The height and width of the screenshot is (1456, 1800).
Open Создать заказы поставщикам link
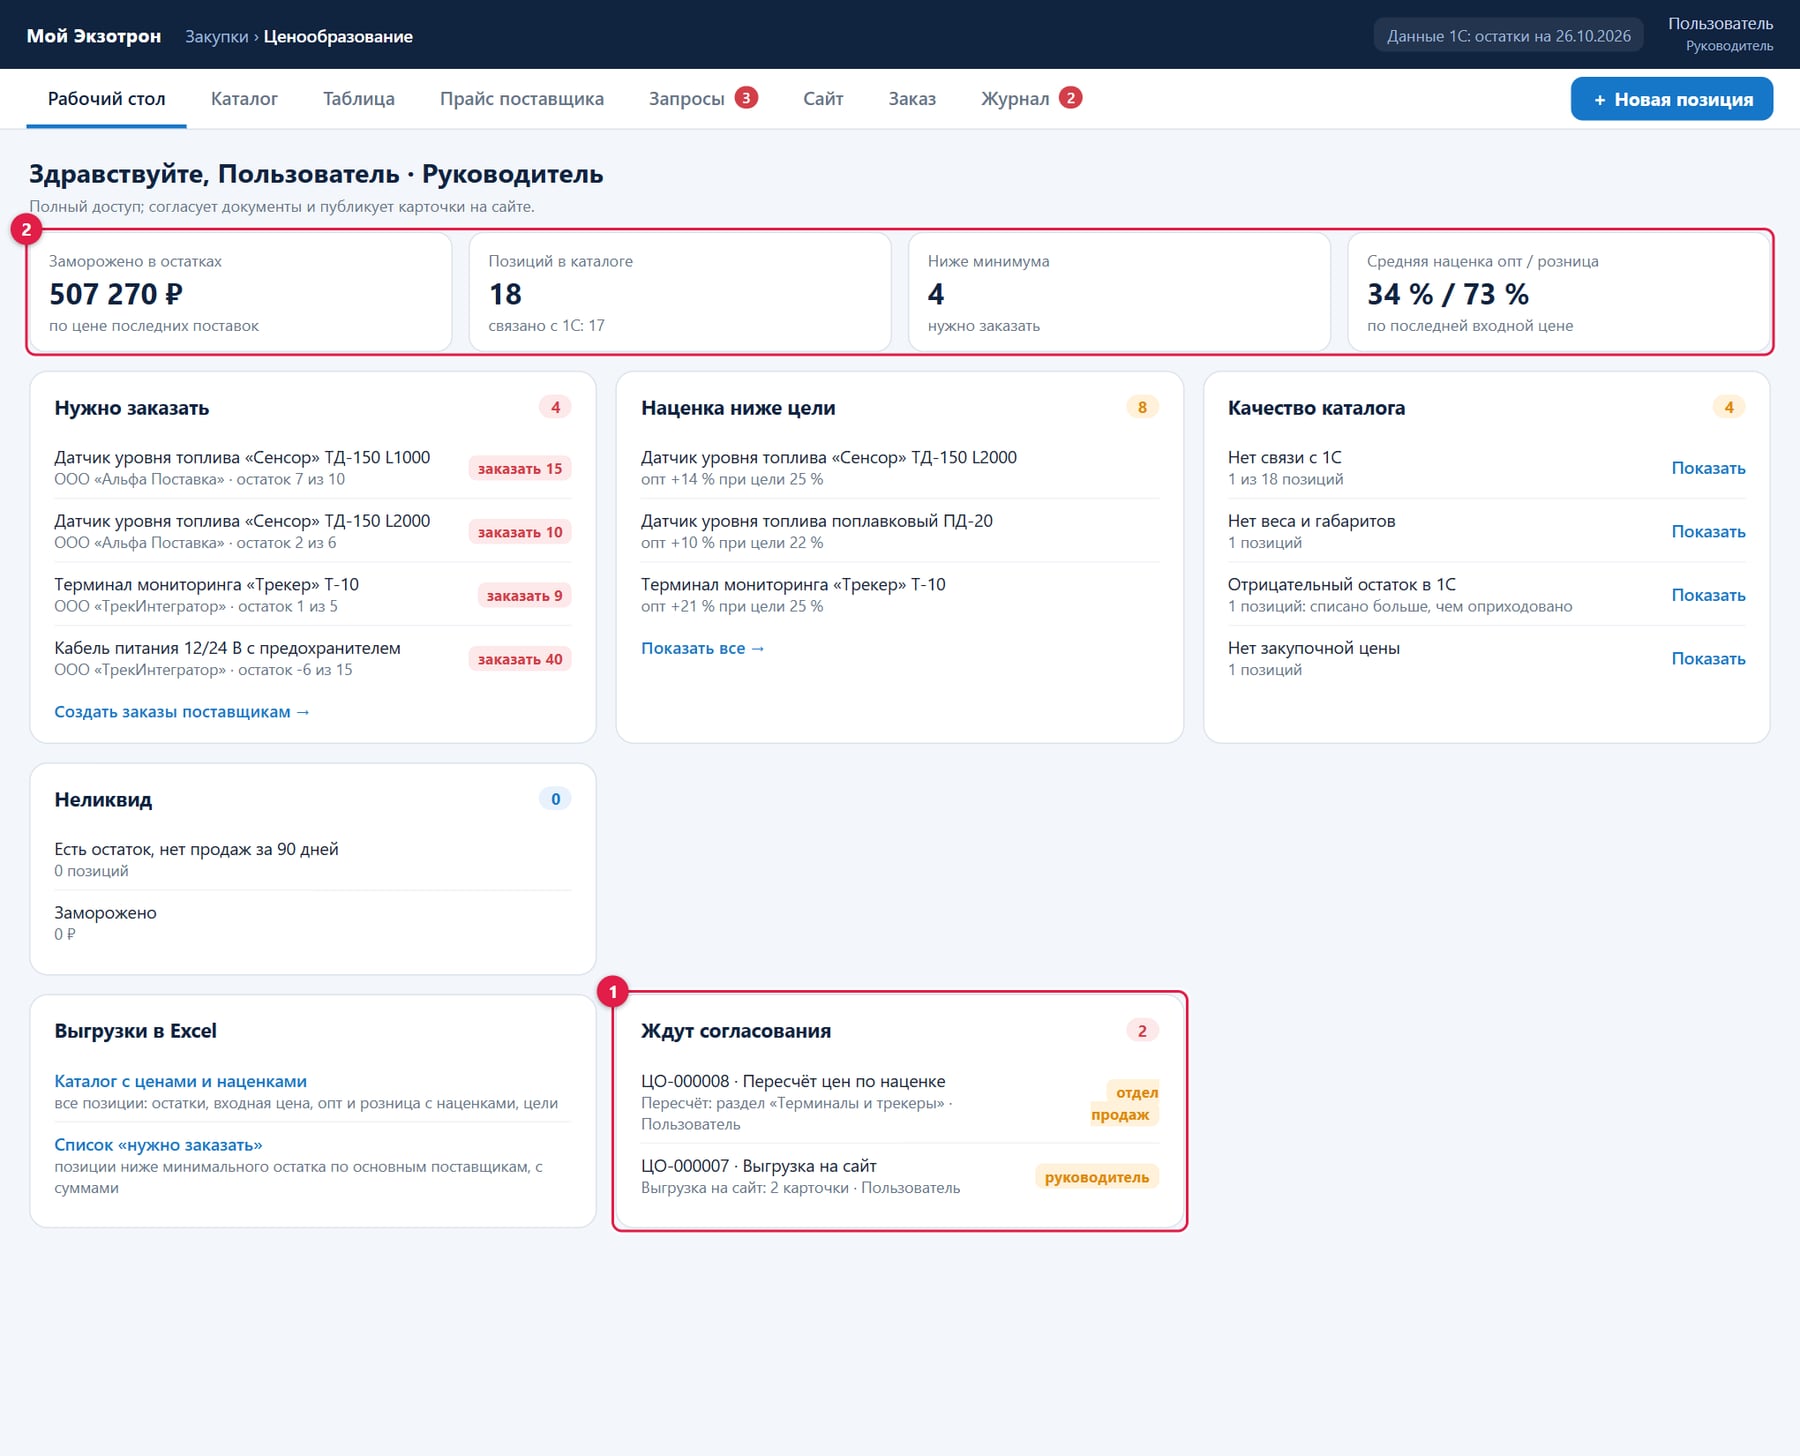(182, 712)
